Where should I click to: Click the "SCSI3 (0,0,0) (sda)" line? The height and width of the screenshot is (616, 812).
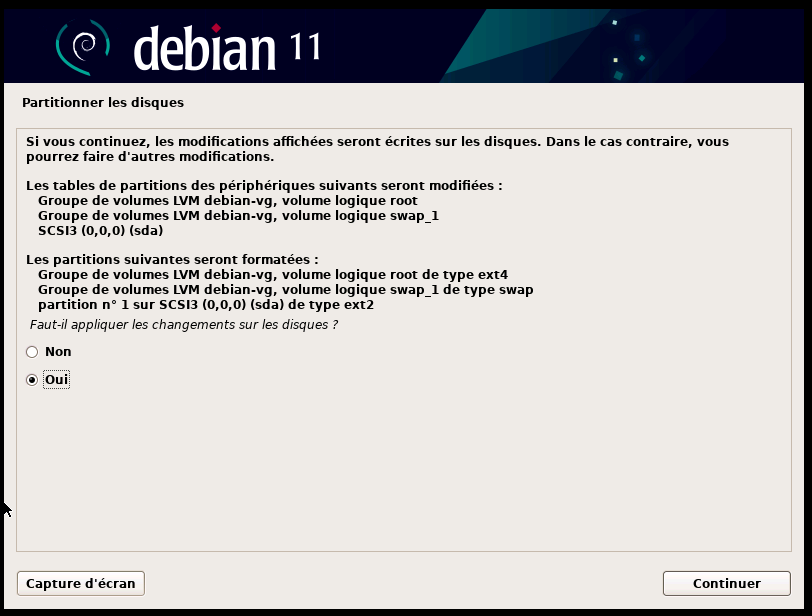coord(100,230)
